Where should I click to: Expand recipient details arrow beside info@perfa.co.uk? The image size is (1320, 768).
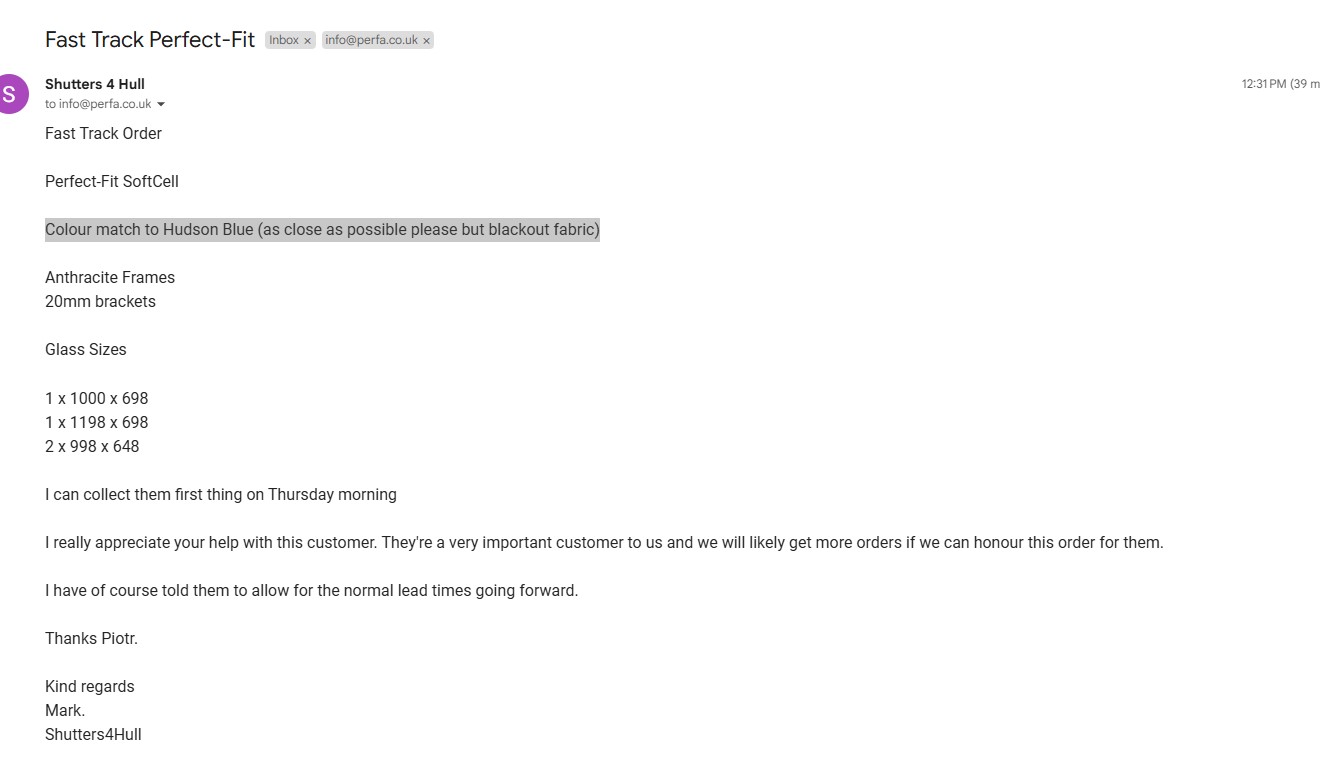click(x=161, y=105)
